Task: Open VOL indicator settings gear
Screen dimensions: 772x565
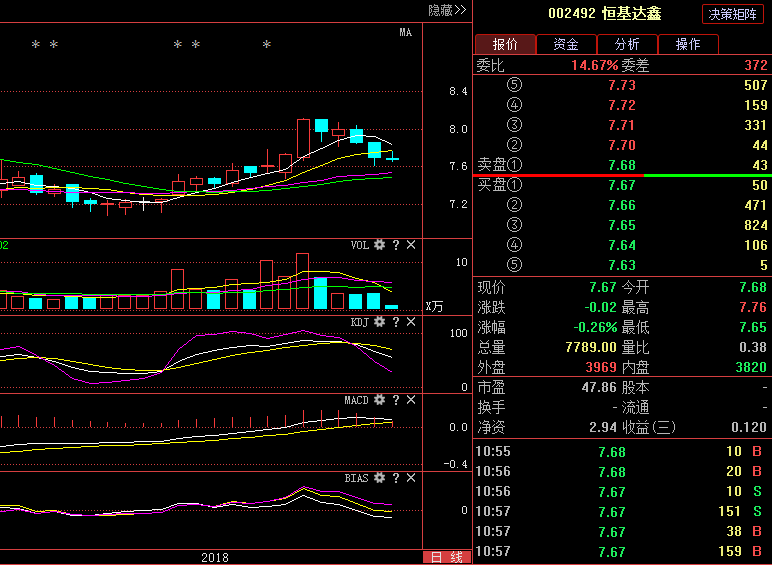Action: [x=380, y=245]
